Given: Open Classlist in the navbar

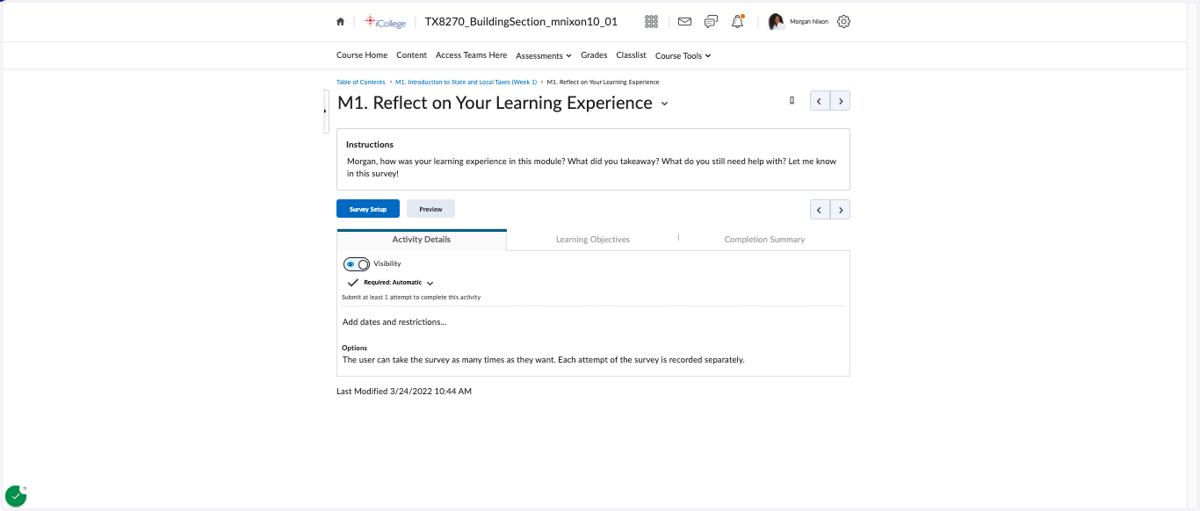Looking at the screenshot, I should 631,55.
